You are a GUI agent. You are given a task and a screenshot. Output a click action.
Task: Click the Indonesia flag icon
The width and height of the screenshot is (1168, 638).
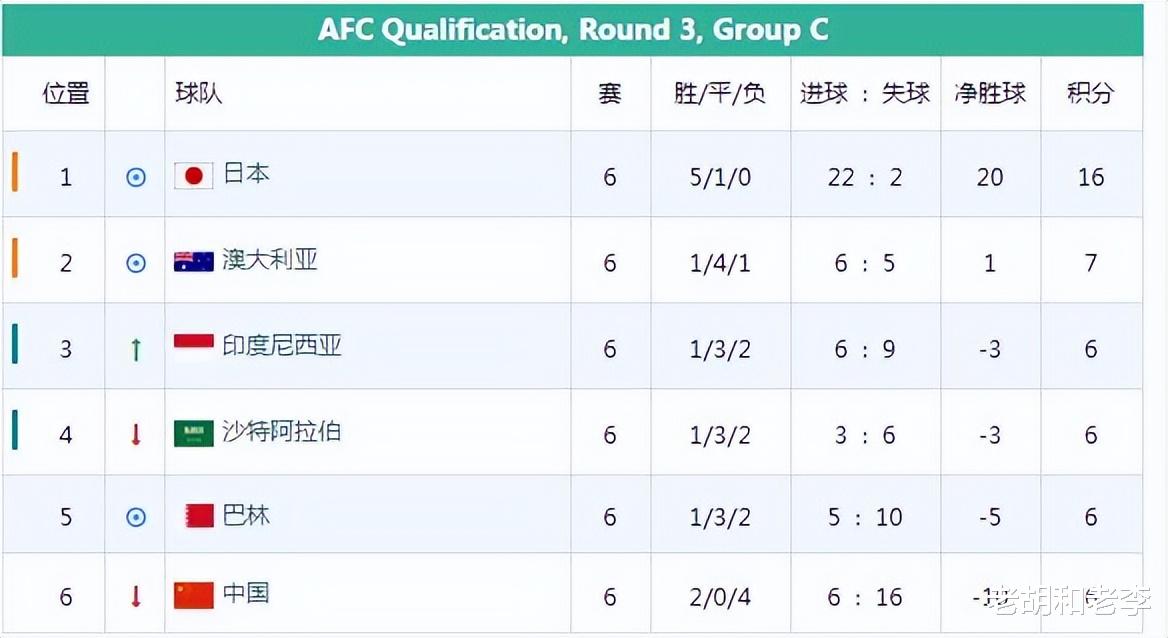coord(194,347)
